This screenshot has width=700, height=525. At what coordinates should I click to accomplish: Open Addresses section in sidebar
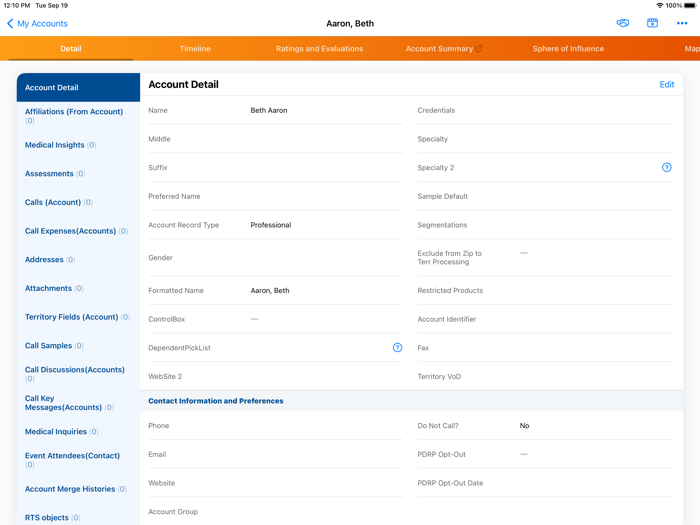click(78, 260)
